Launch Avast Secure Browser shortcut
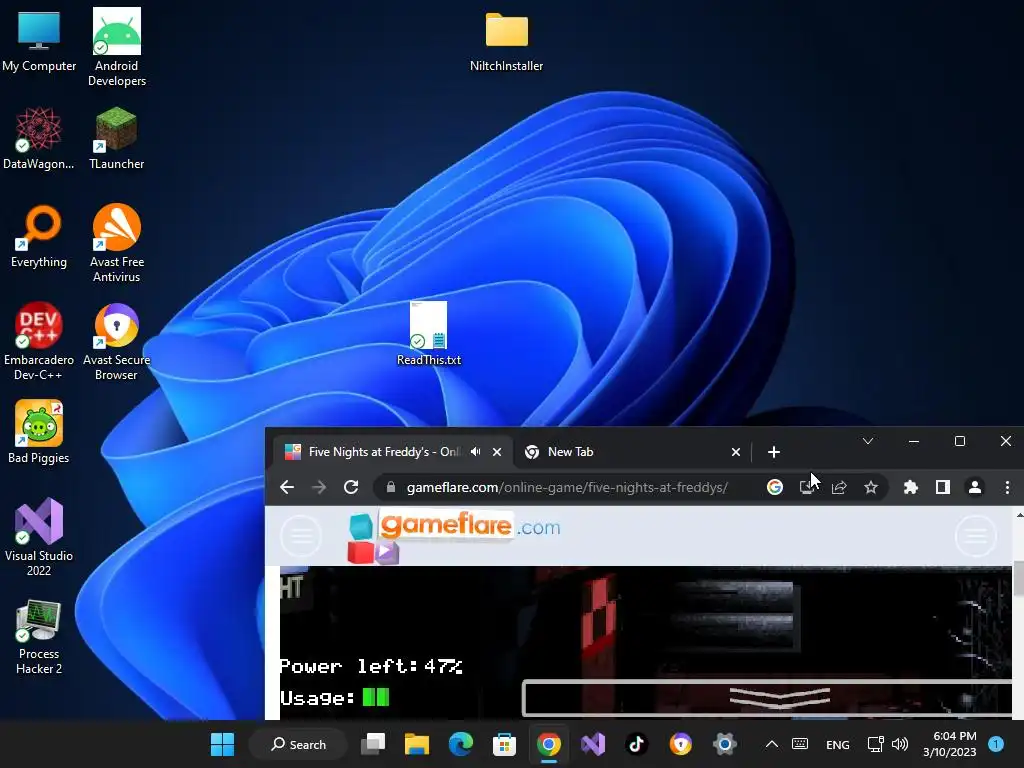1024x768 pixels. 117,340
